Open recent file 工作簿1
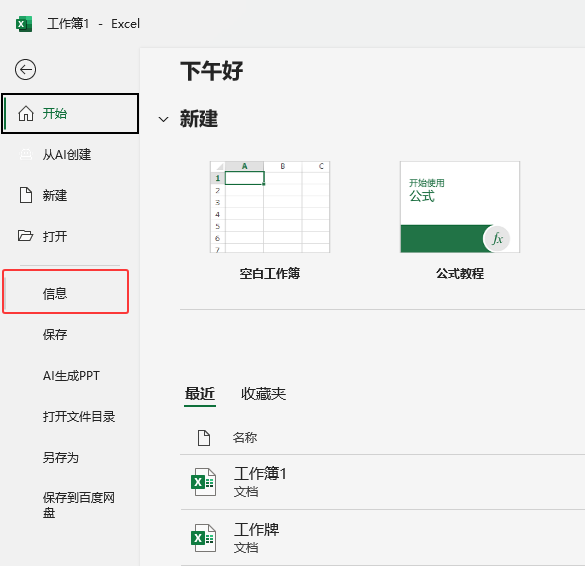 382,482
